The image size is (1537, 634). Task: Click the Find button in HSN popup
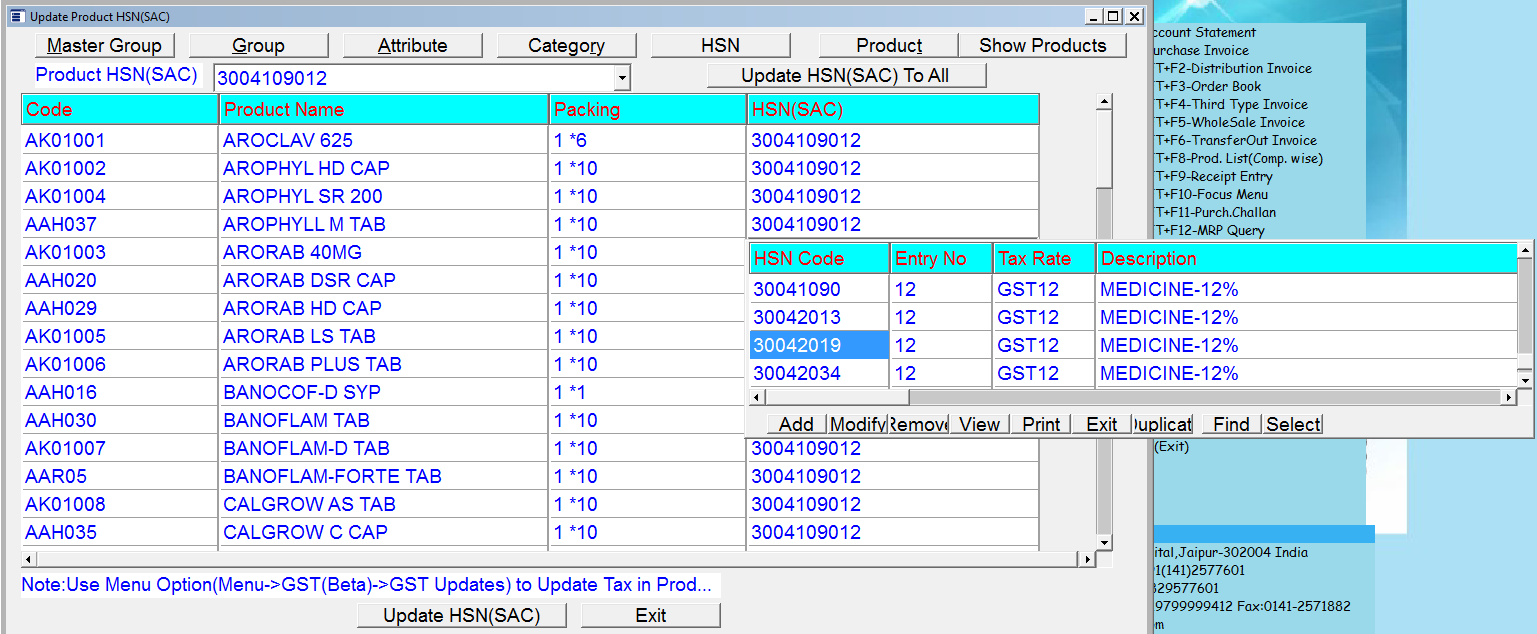click(1231, 424)
